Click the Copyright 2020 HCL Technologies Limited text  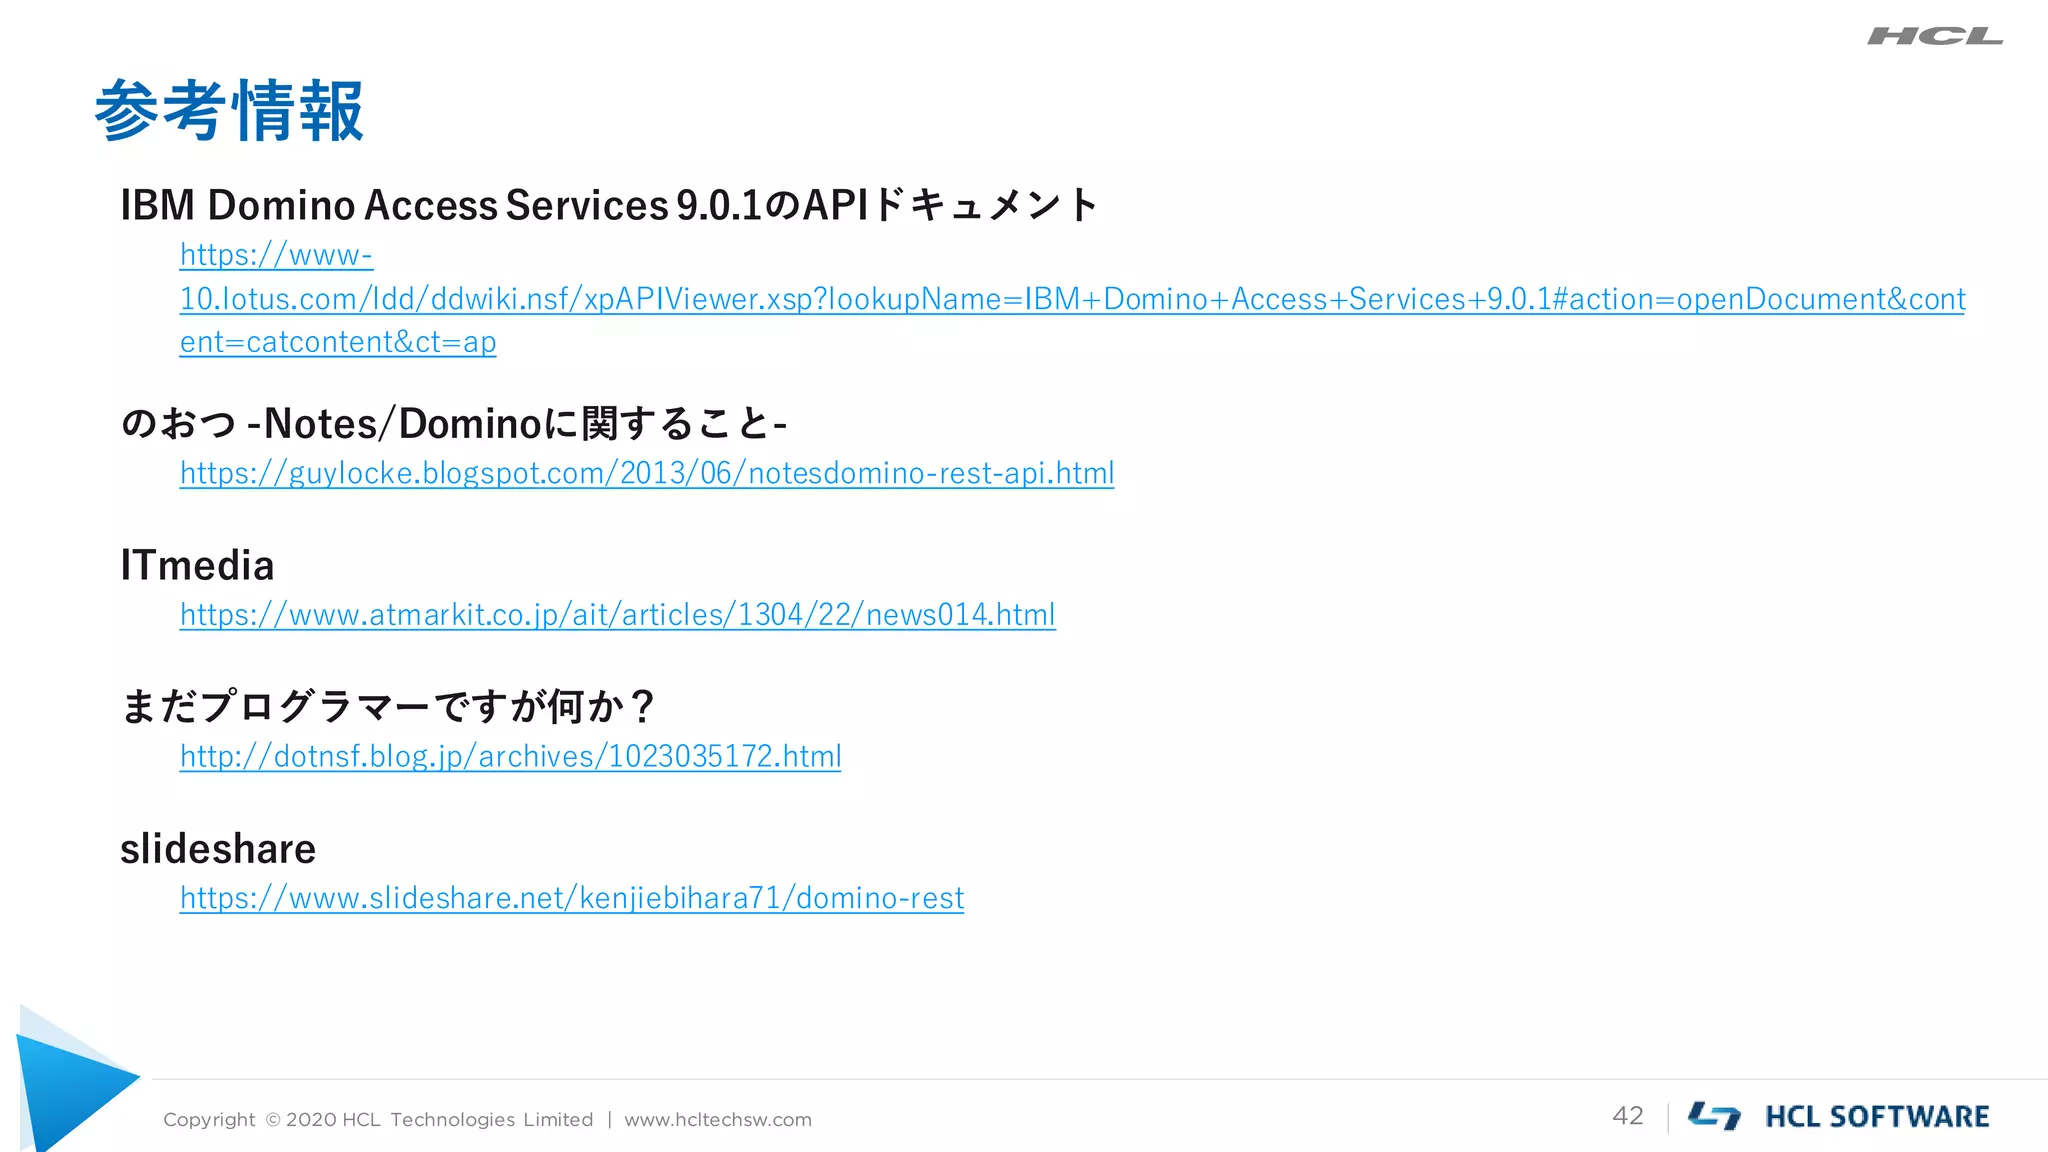point(378,1120)
